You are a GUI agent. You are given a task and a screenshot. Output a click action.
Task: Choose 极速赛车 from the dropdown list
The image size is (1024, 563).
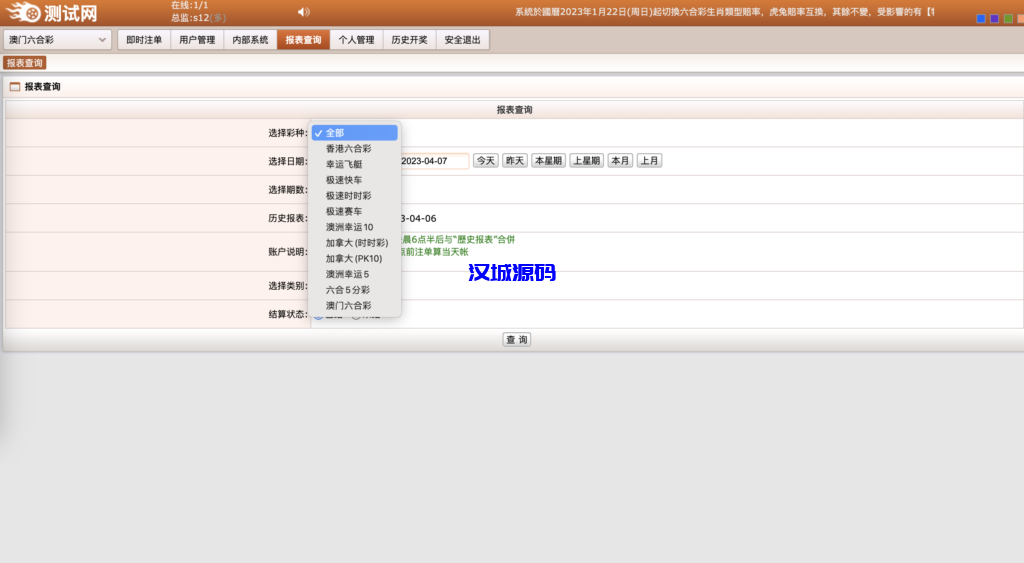[x=355, y=211]
